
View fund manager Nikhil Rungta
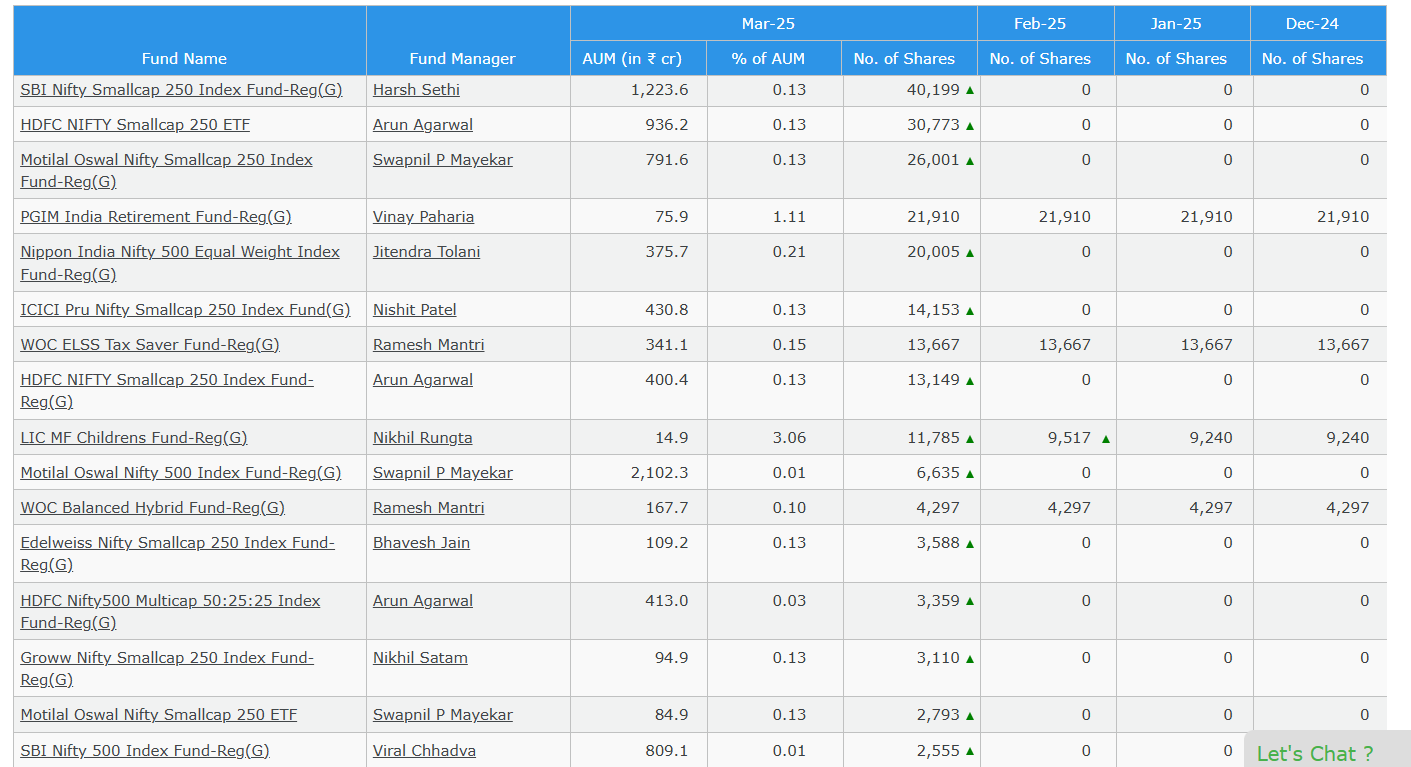(423, 438)
